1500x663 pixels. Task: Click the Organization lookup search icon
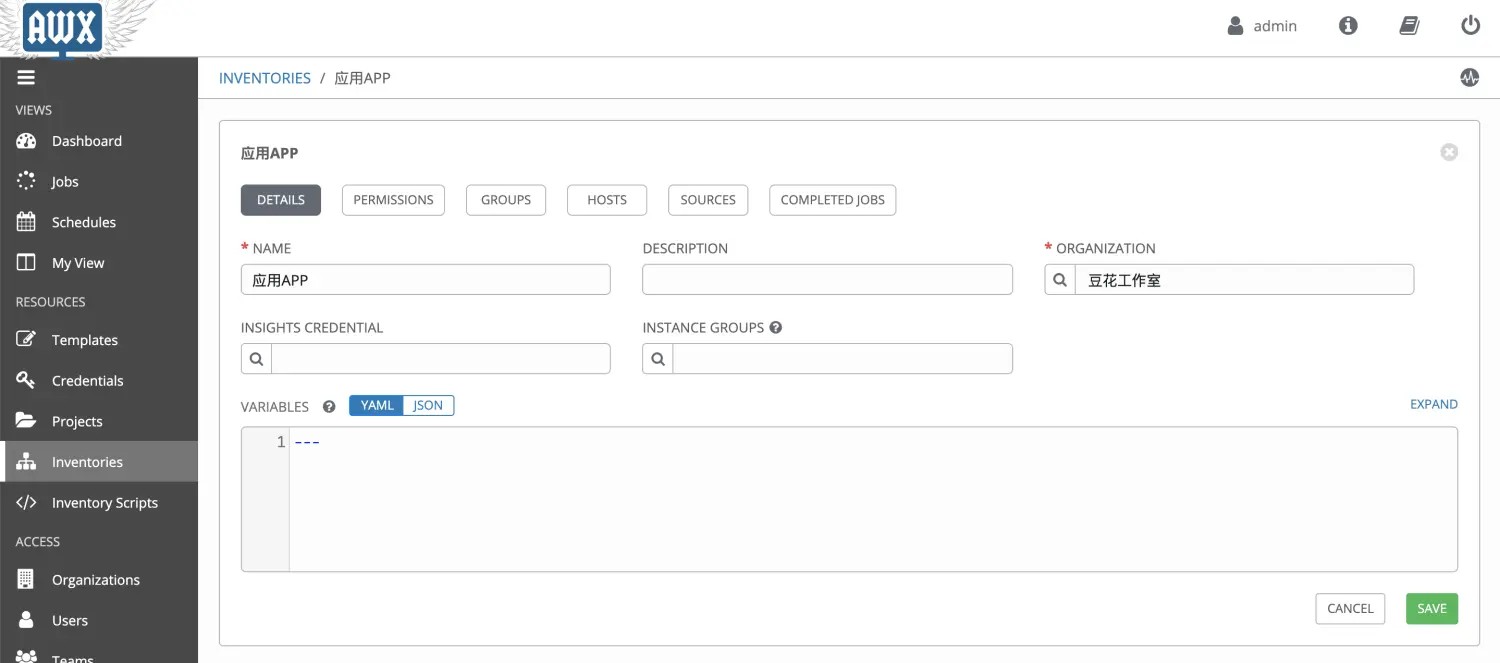click(1060, 280)
